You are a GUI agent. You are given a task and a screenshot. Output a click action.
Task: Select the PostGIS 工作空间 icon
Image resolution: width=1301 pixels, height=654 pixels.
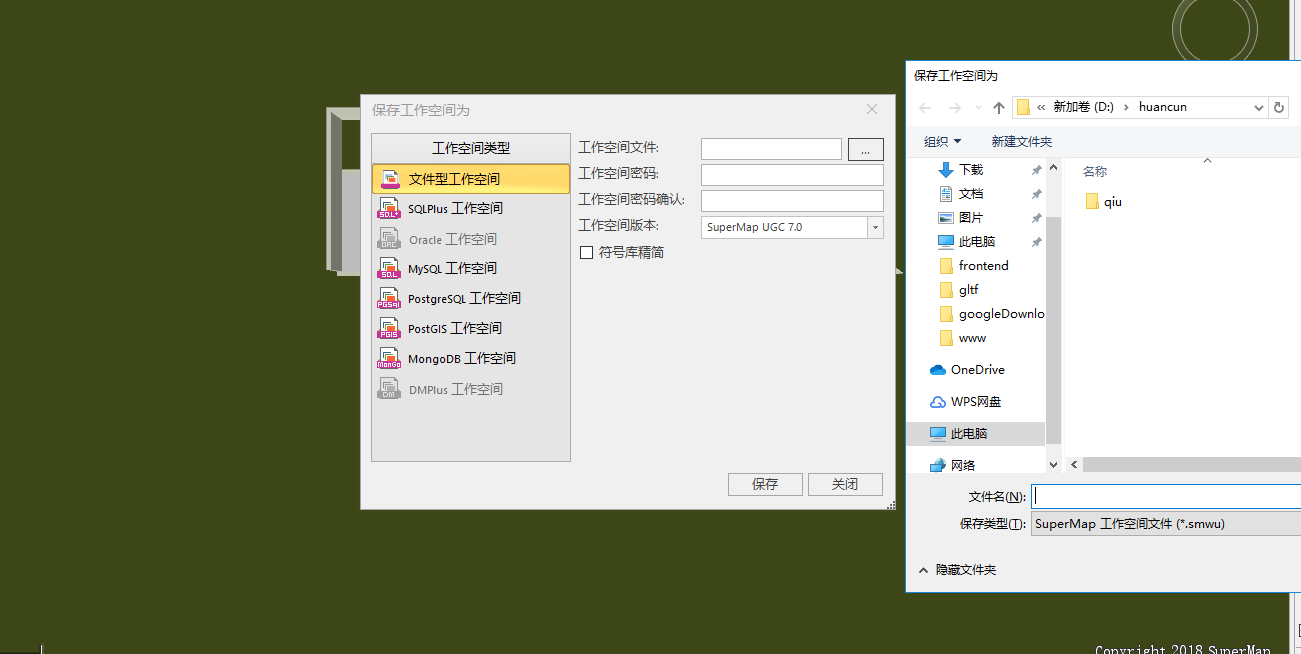coord(389,329)
